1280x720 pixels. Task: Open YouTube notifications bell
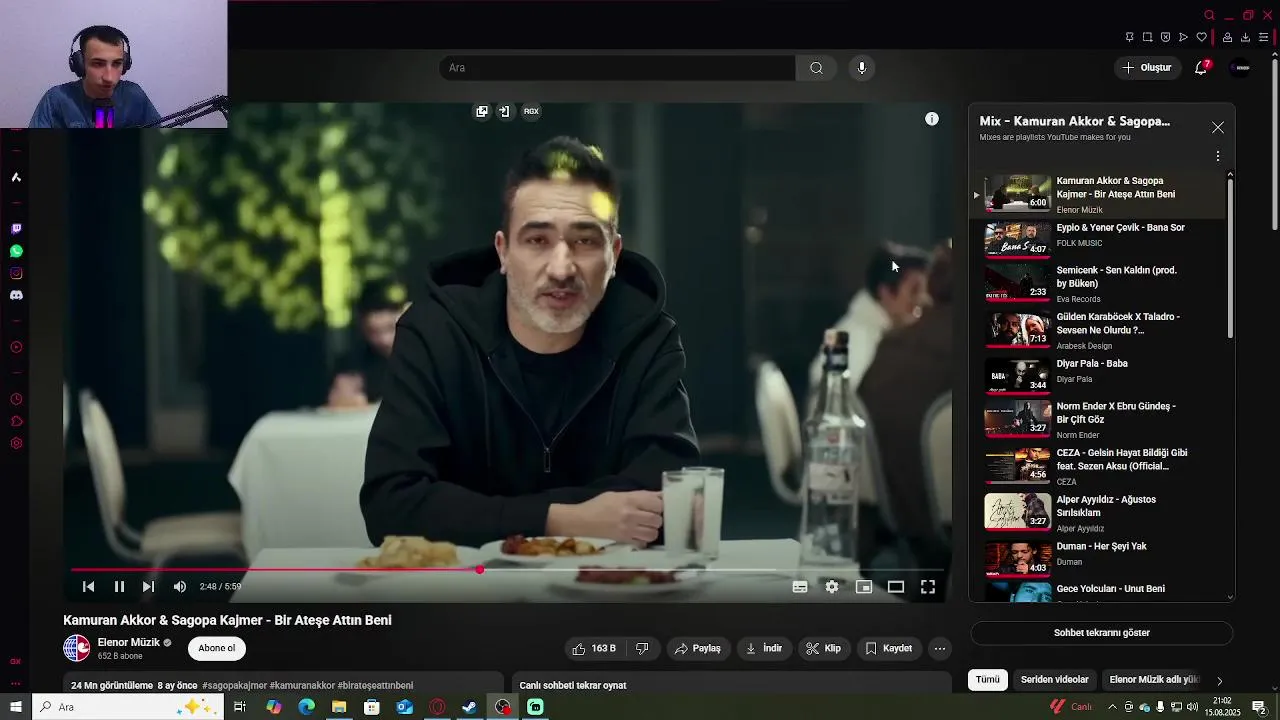point(1201,68)
